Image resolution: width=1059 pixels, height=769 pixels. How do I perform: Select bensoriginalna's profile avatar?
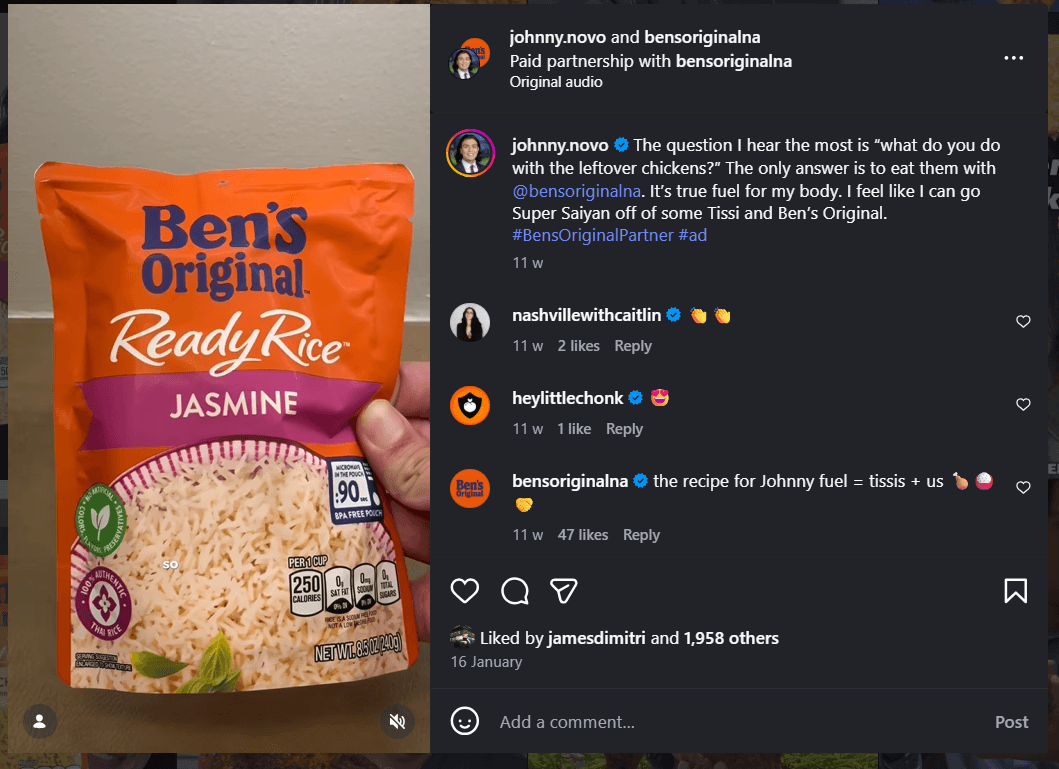470,488
